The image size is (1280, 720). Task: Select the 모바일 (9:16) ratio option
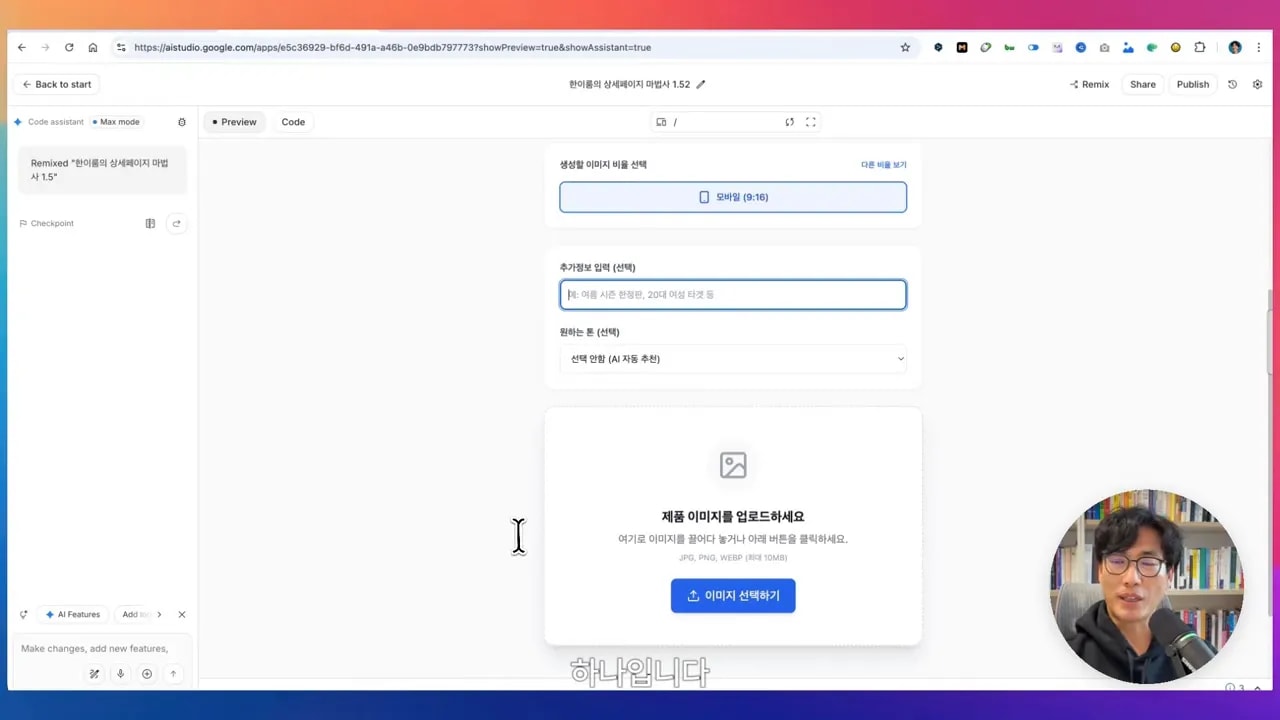coord(733,196)
